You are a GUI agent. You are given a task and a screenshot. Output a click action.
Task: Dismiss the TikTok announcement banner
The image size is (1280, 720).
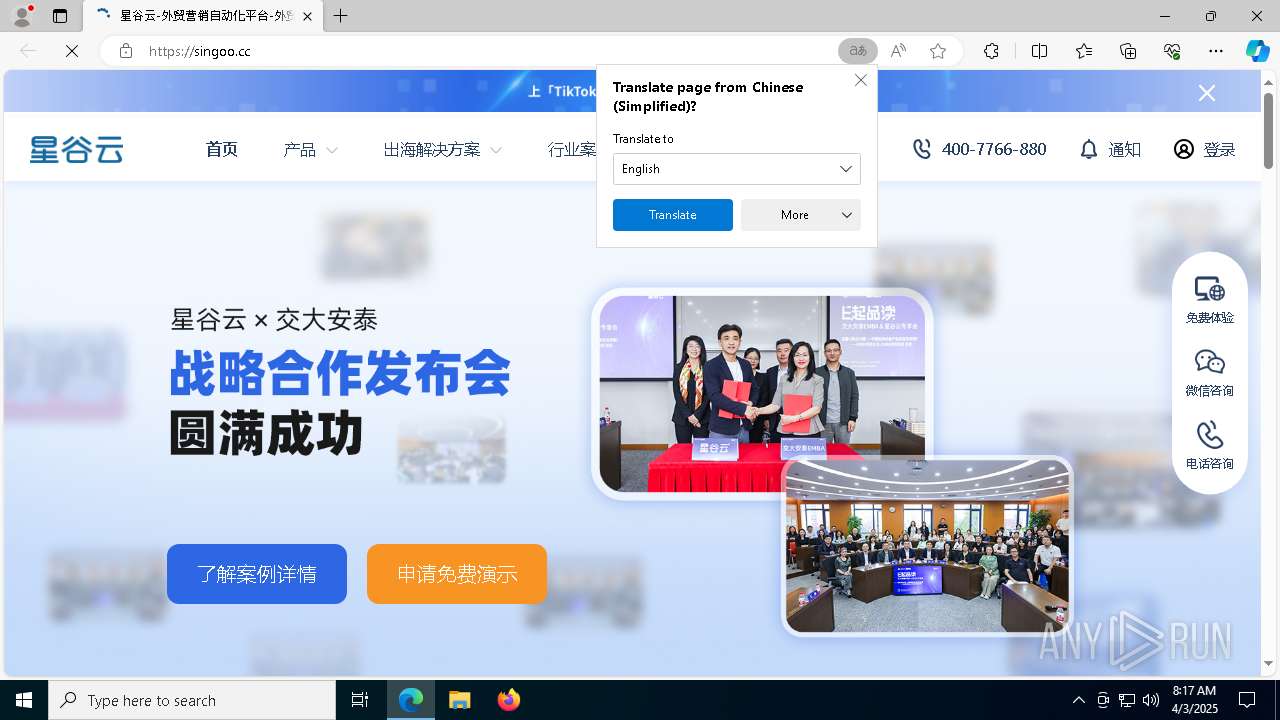(1207, 93)
